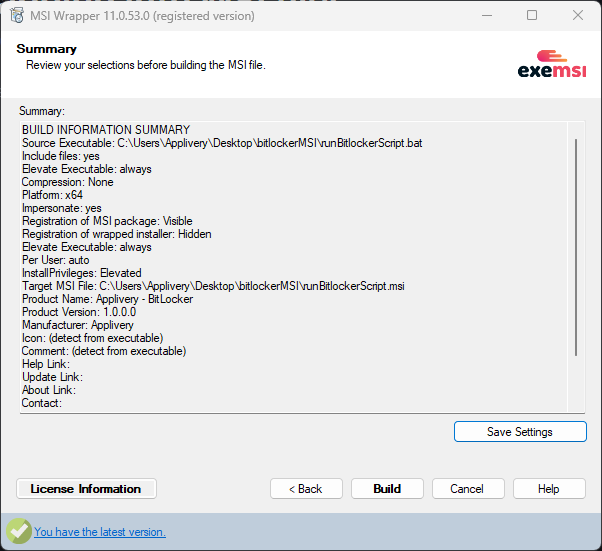Click 'Review your selections' subtitle text
Screen dimensions: 602x551
146,65
